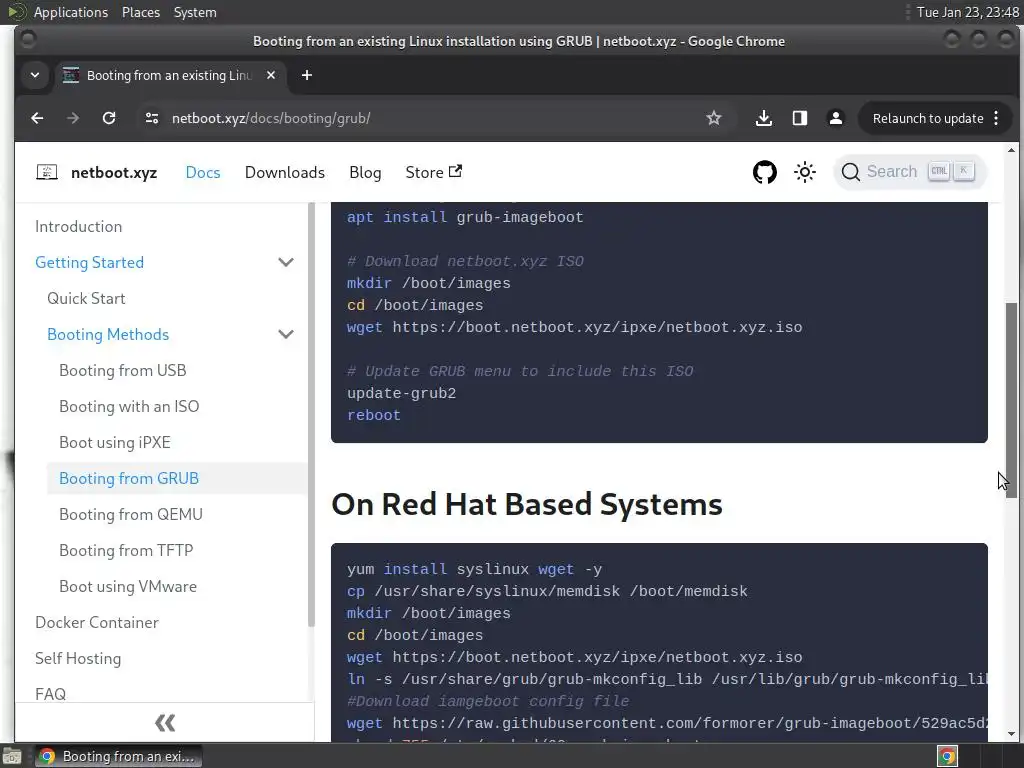Screen dimensions: 1024x768
Task: Click the Chrome tray icon at bottom right
Action: pyautogui.click(x=947, y=756)
